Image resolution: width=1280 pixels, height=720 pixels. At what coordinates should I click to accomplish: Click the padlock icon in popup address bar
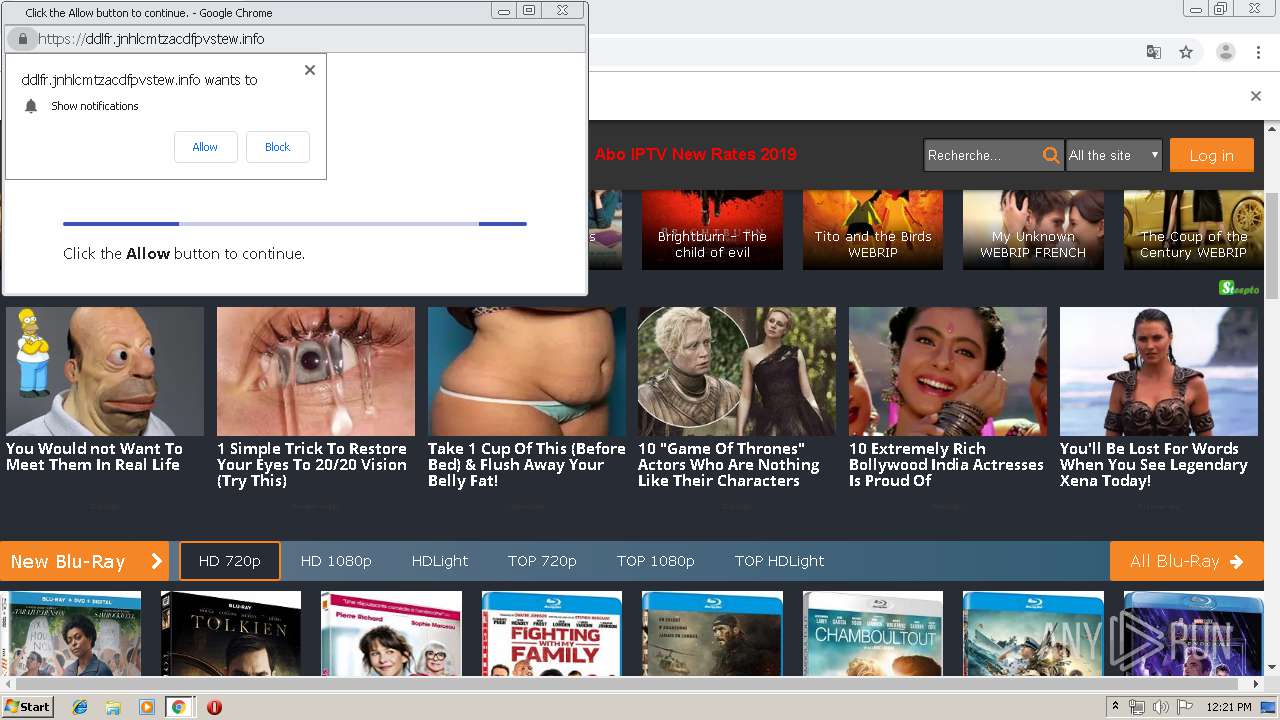(x=22, y=39)
